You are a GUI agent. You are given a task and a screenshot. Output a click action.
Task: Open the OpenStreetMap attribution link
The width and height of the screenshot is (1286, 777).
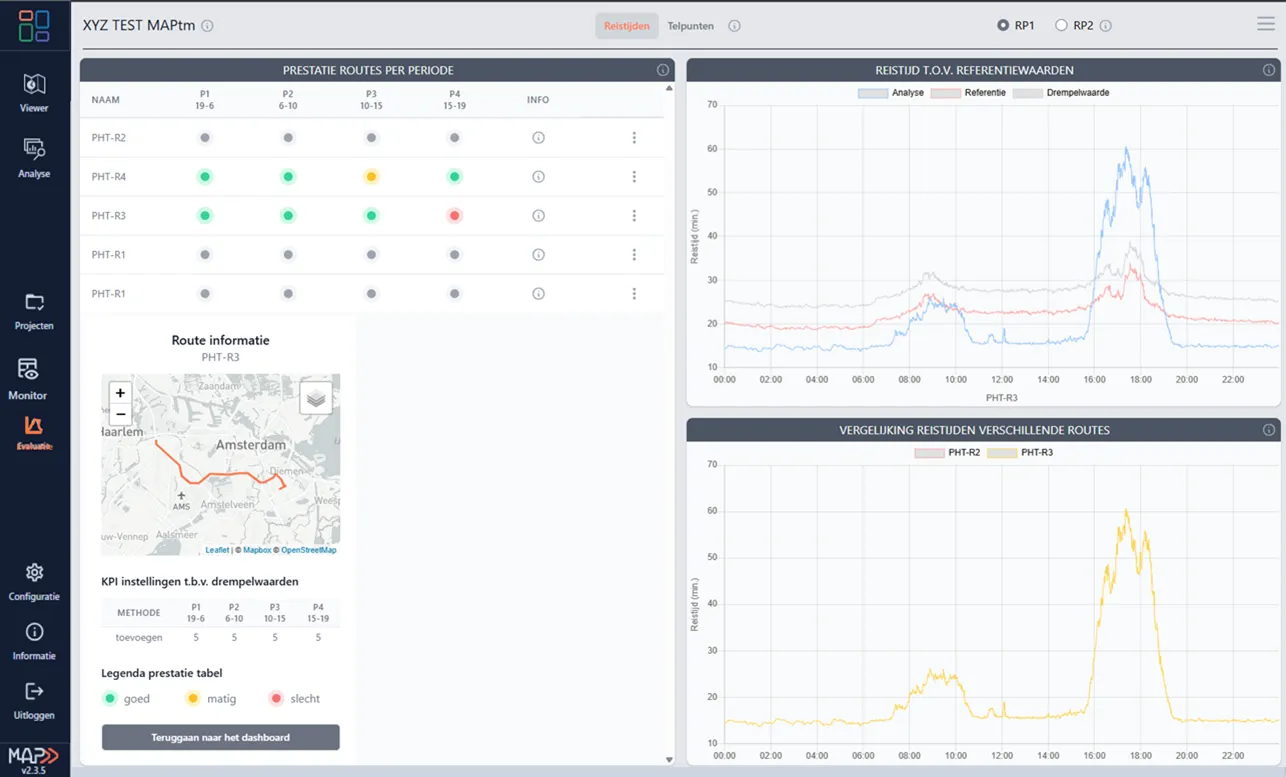308,549
